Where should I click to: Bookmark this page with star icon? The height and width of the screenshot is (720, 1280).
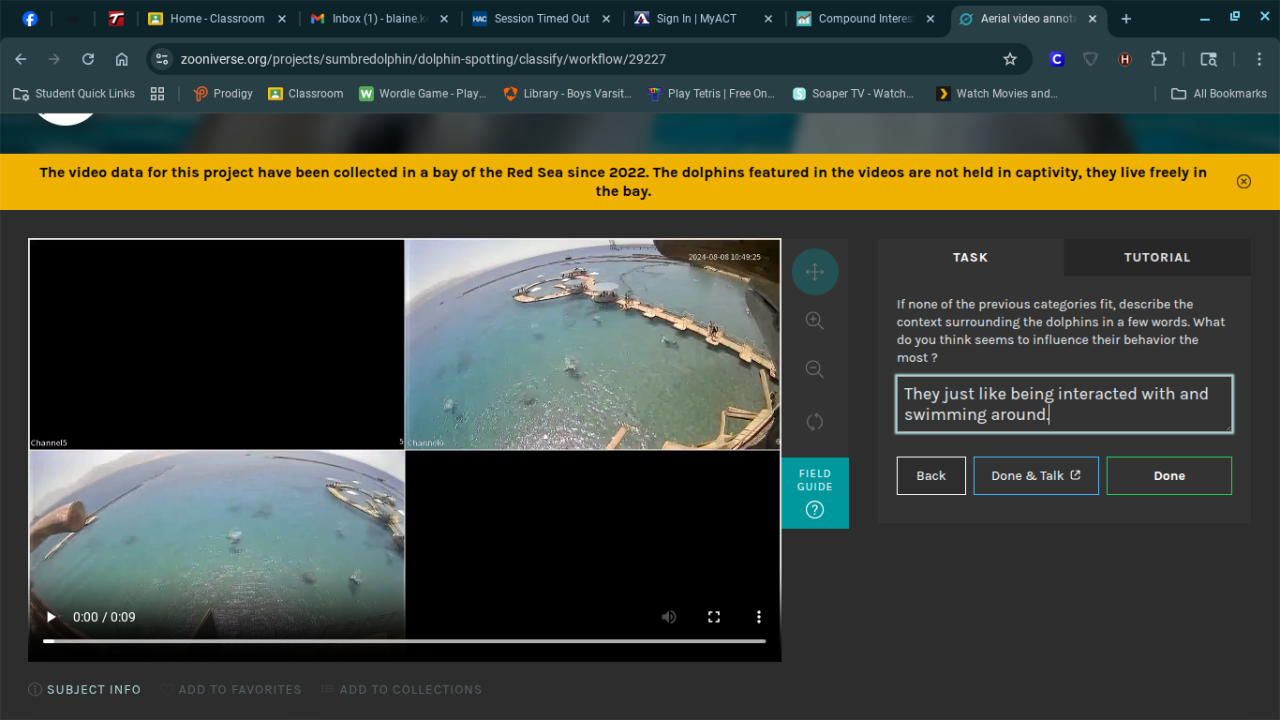coord(1010,59)
